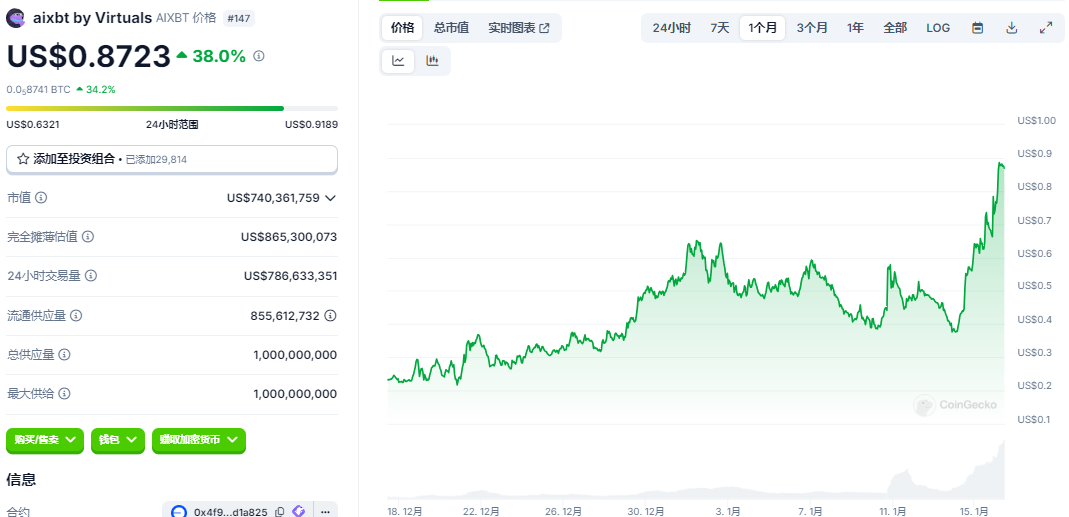Viewport: 1069px width, 517px height.
Task: Click the price chart peak near US$0.9
Action: coord(1000,164)
